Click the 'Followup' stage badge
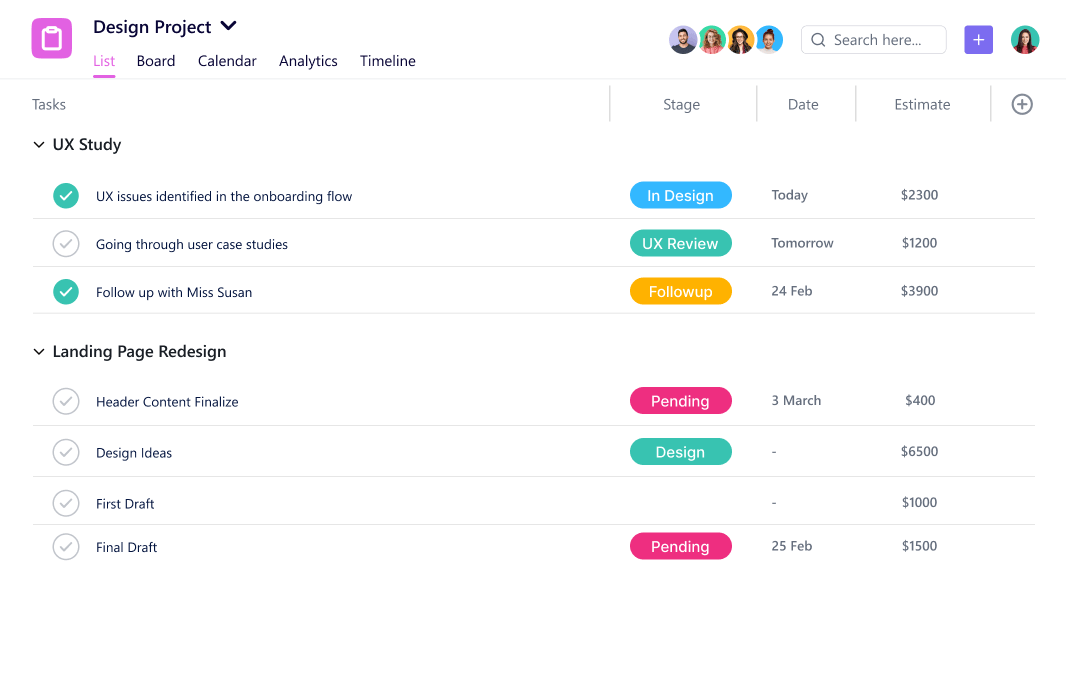The height and width of the screenshot is (678, 1067). click(681, 291)
